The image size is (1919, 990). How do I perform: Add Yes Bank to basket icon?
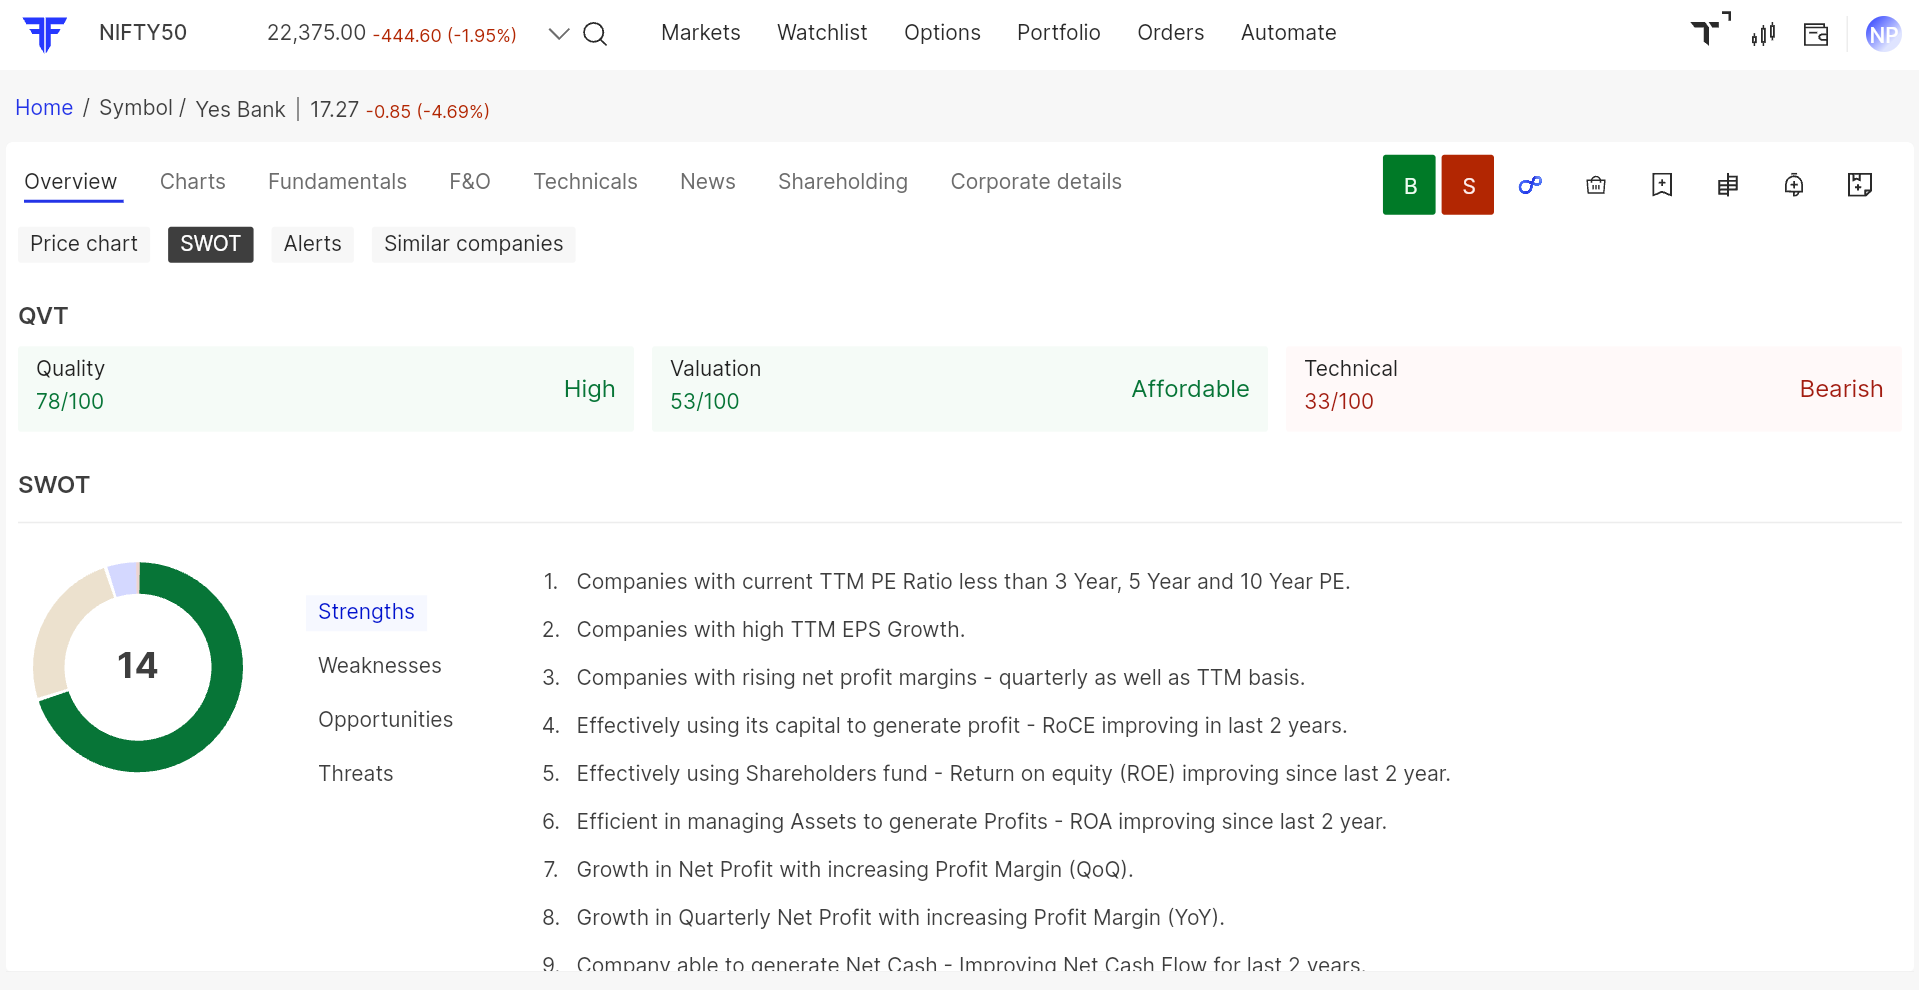(1596, 185)
